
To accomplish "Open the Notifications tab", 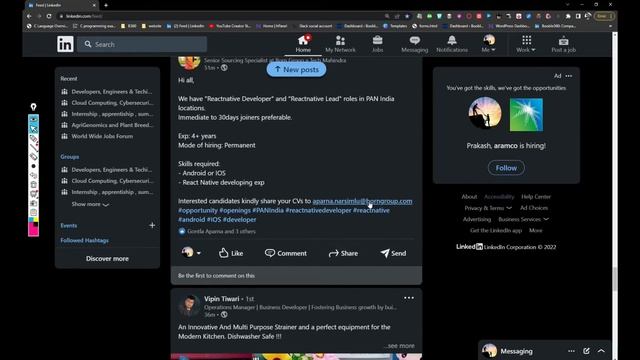I will pyautogui.click(x=452, y=44).
